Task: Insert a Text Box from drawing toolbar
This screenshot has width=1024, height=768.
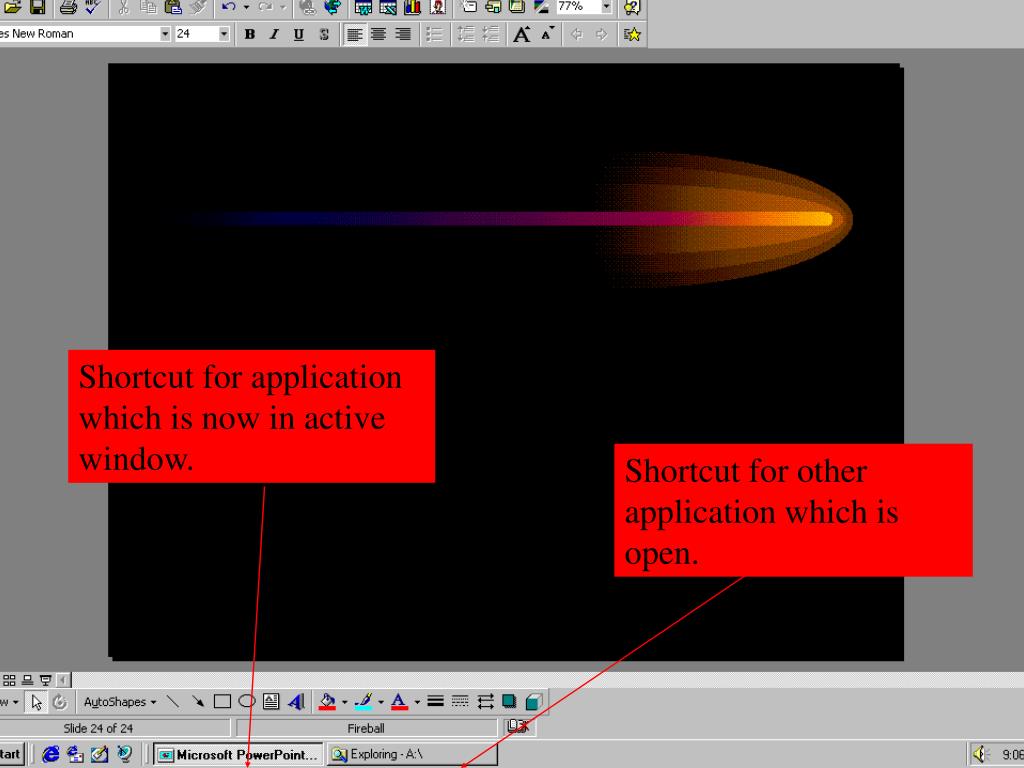Action: [x=270, y=702]
